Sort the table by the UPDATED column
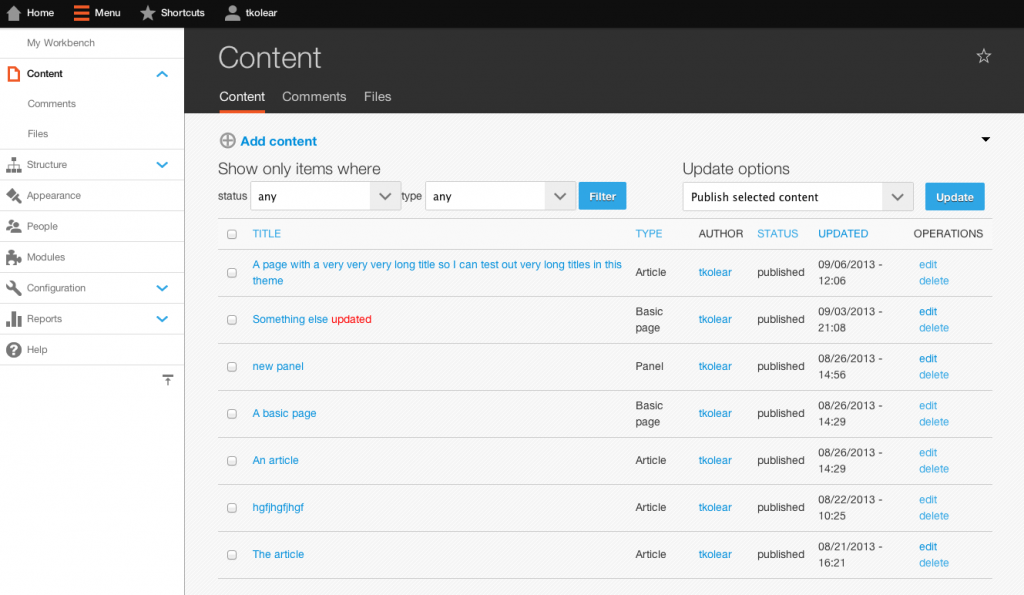1024x595 pixels. (843, 234)
